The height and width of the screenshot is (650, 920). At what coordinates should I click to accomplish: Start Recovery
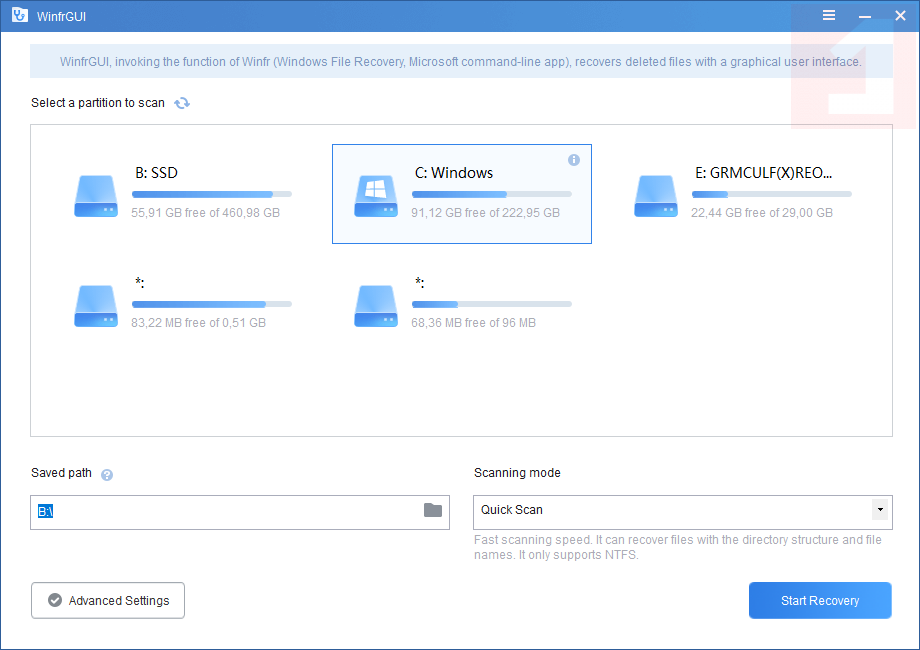[x=820, y=600]
